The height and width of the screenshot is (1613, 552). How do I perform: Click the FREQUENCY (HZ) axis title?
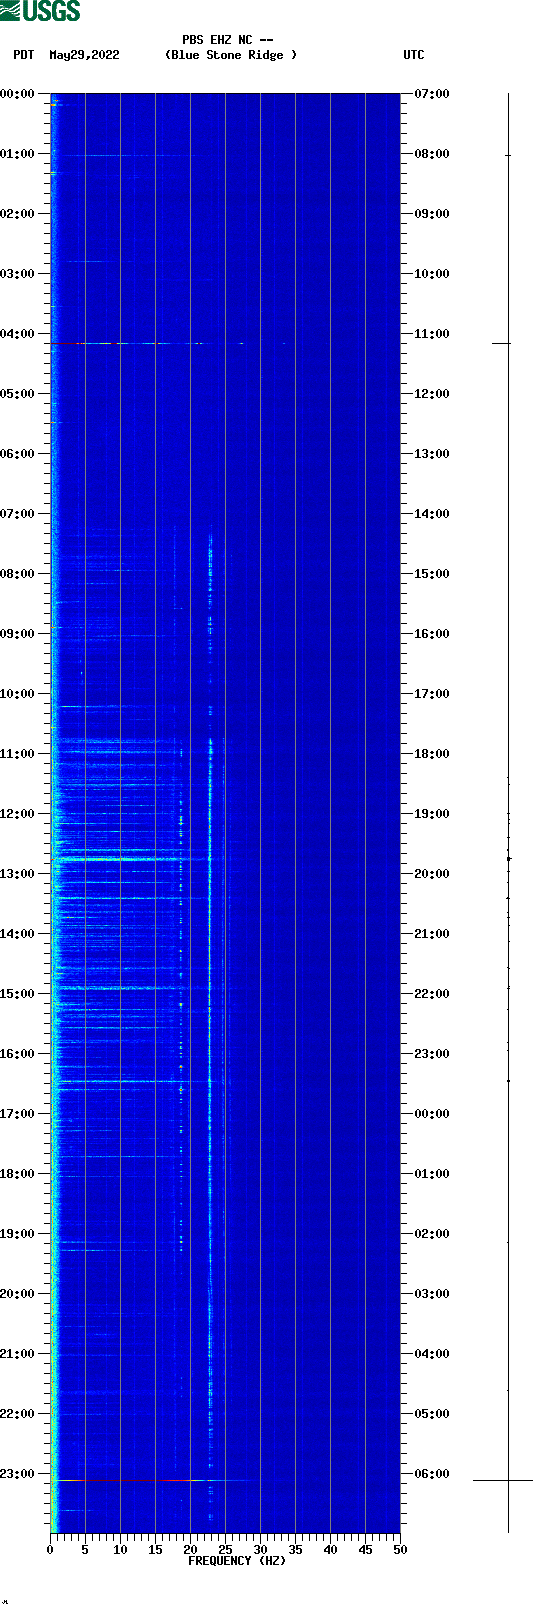click(x=237, y=1561)
